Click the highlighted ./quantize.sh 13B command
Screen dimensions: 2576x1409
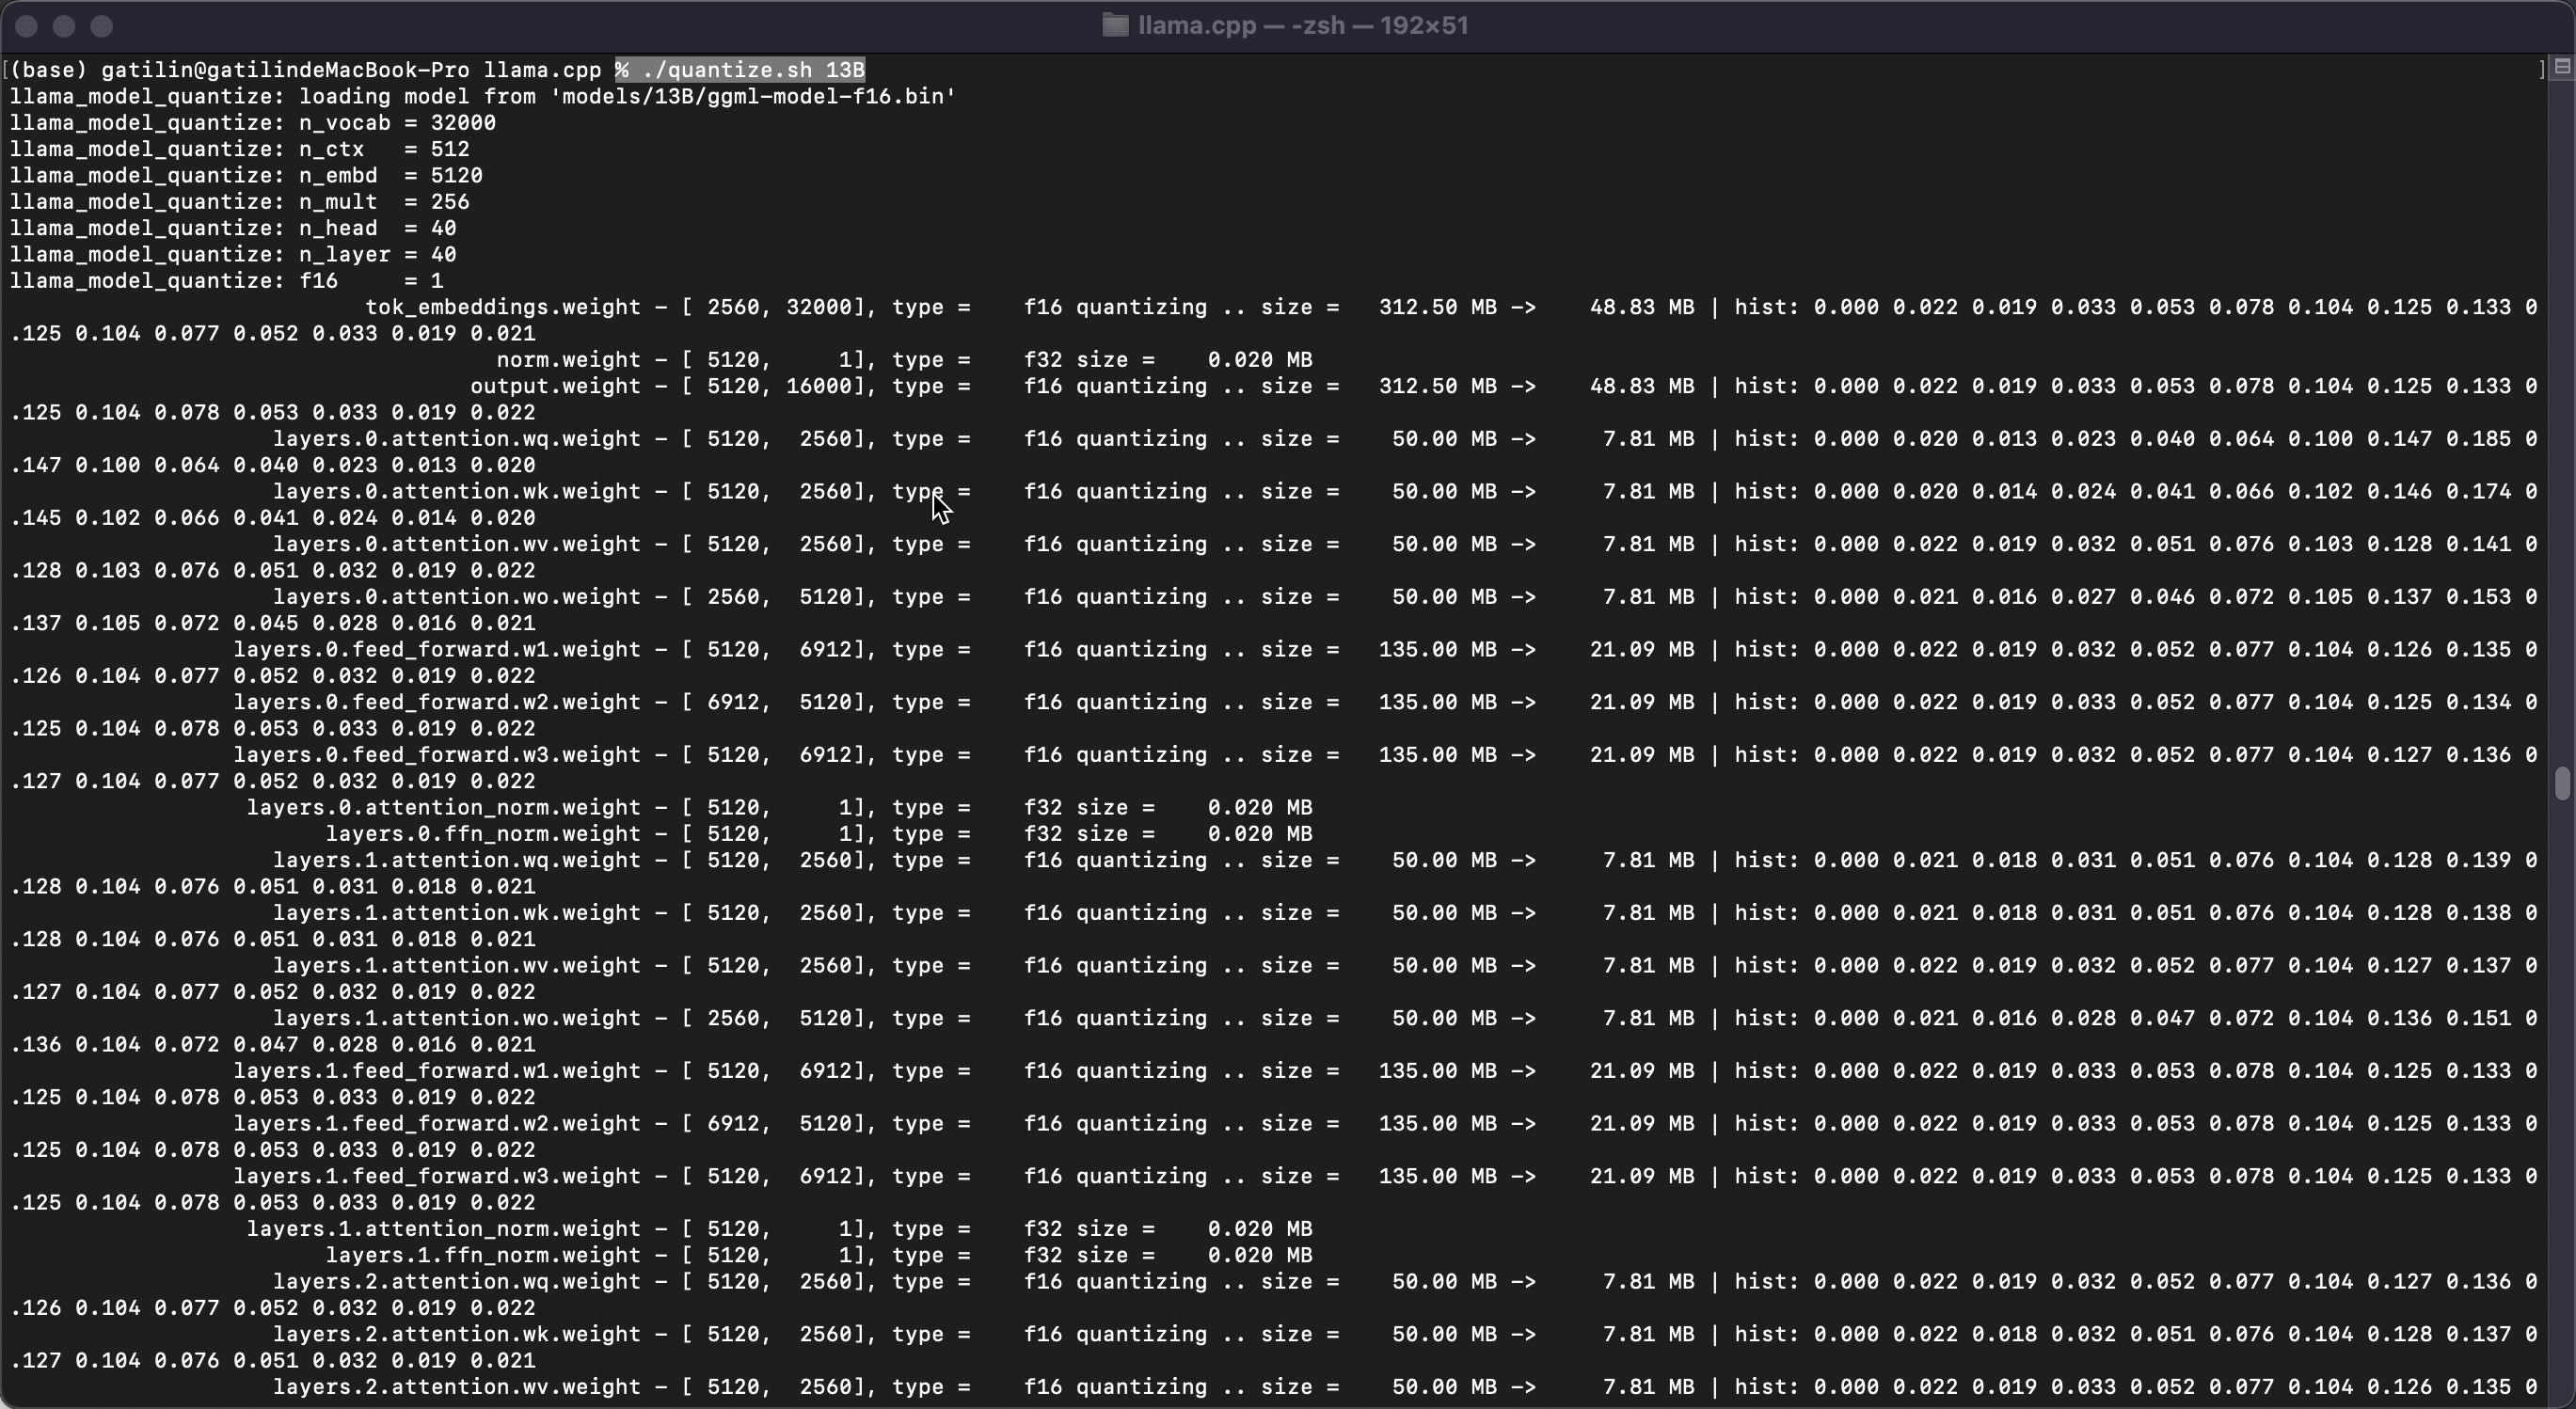pyautogui.click(x=740, y=69)
